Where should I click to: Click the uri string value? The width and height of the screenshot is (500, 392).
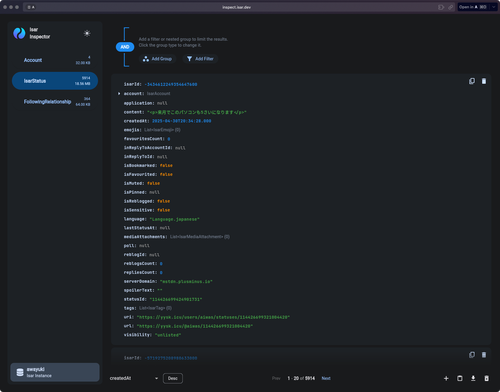(x=213, y=317)
